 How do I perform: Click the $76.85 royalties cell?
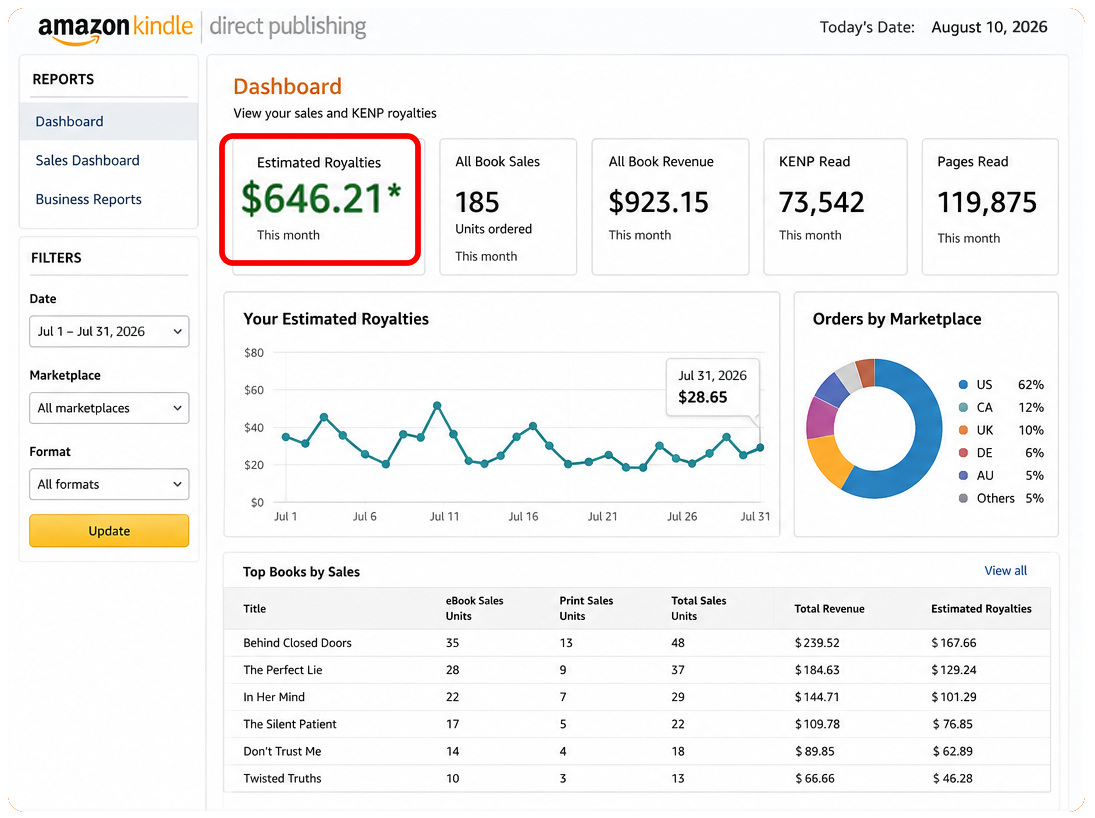click(953, 724)
